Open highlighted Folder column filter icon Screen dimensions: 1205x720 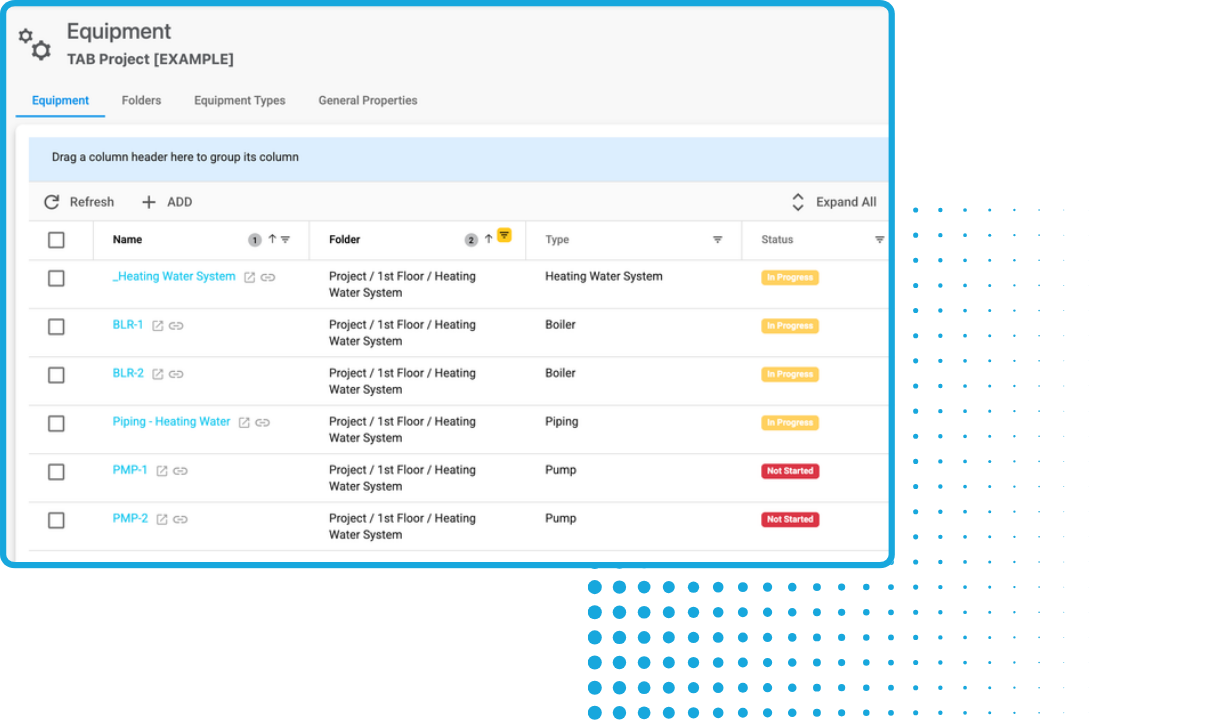(504, 235)
